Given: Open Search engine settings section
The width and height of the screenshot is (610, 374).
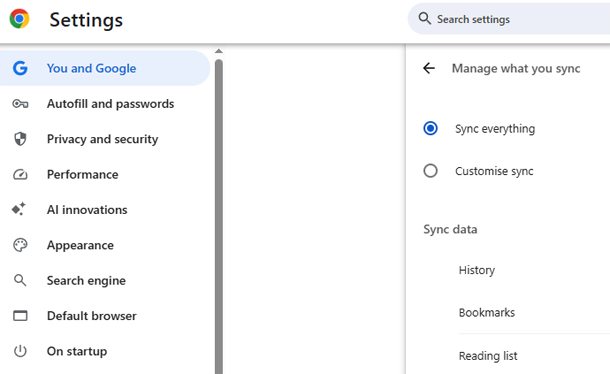Looking at the screenshot, I should 105,281.
